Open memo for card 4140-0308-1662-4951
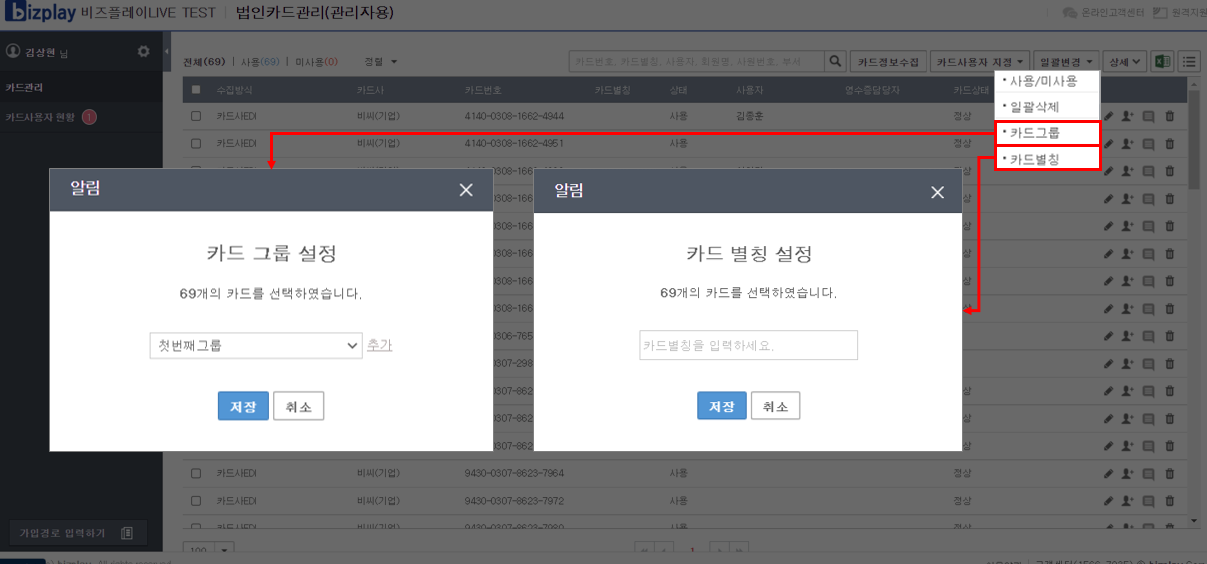The image size is (1207, 564). click(x=1149, y=144)
